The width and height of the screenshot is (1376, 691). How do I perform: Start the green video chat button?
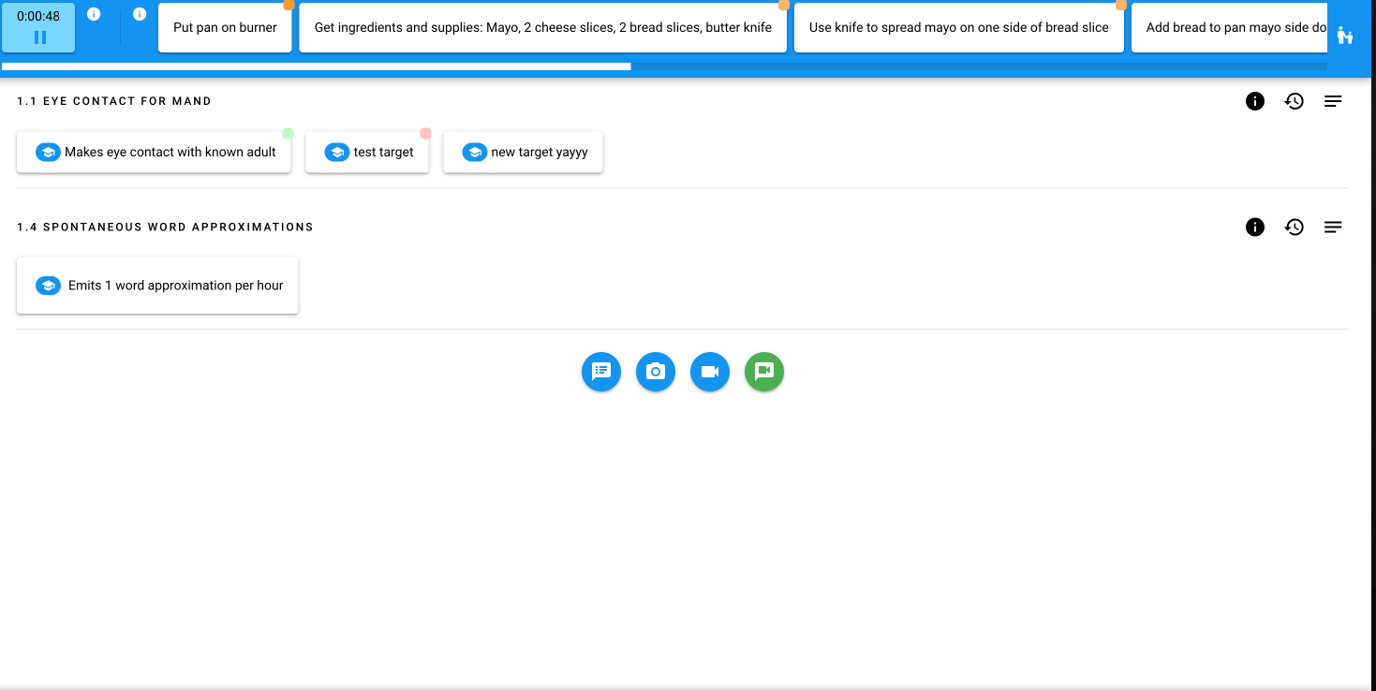coord(764,372)
